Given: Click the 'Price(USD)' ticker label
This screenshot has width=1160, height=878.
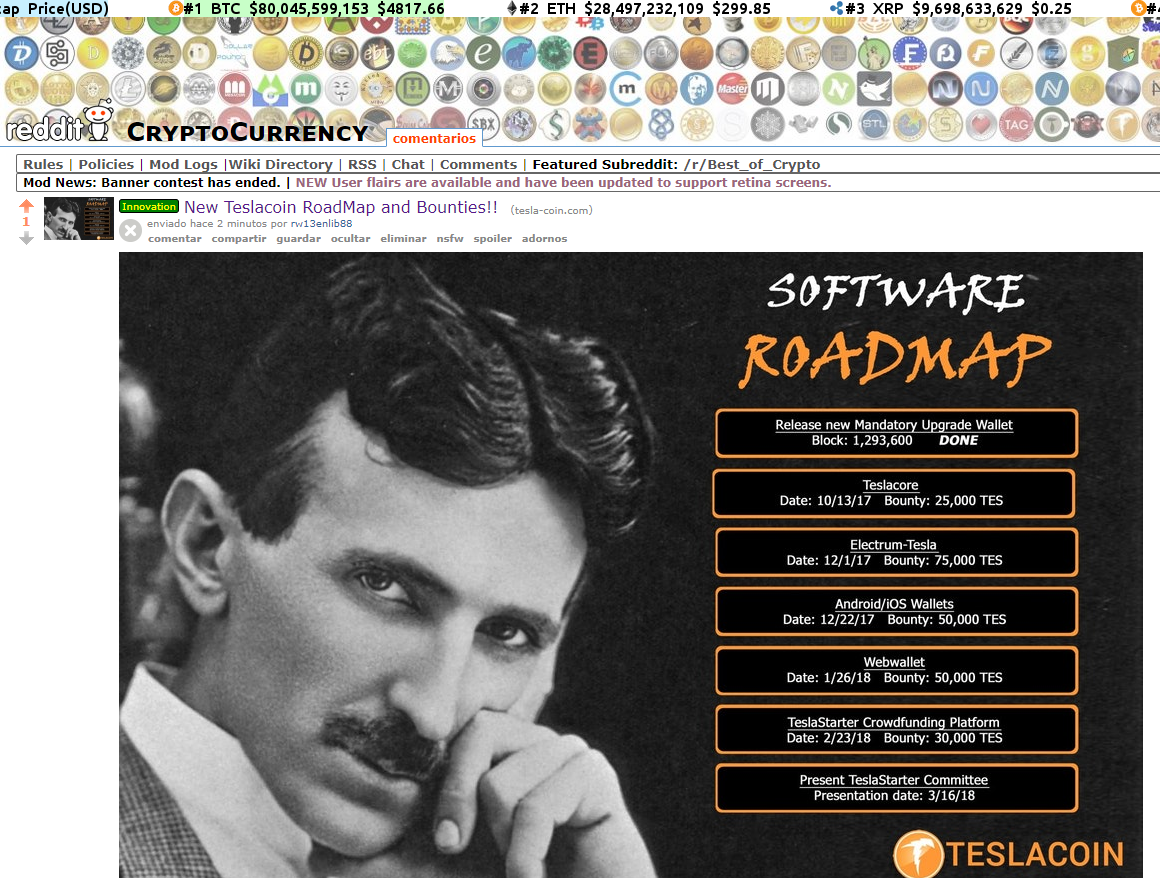Looking at the screenshot, I should (x=68, y=8).
